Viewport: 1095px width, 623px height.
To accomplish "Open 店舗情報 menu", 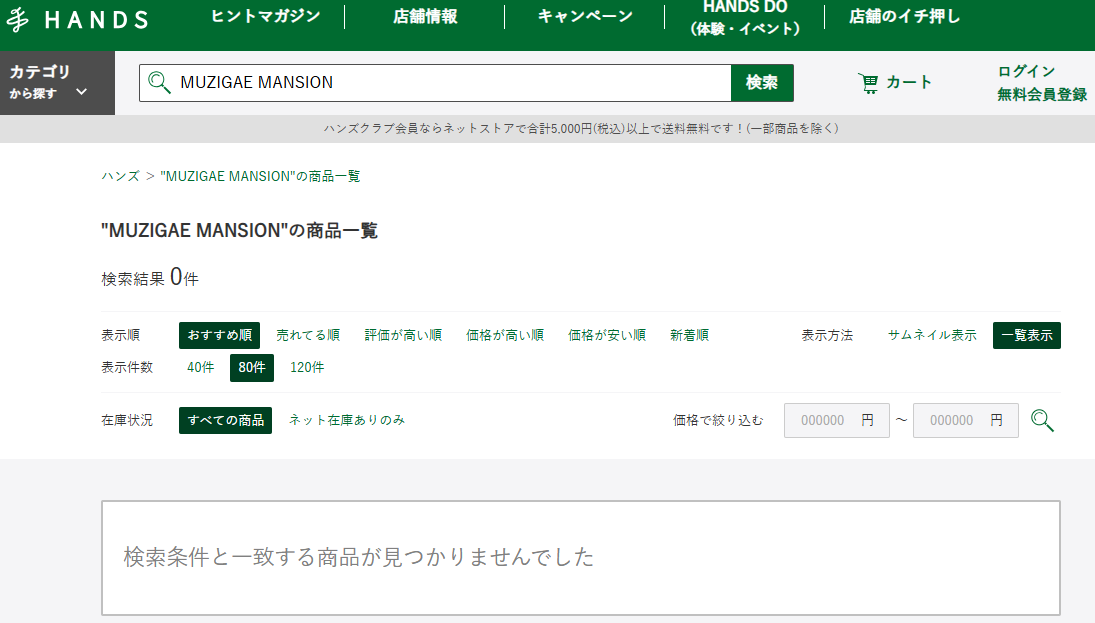I will [425, 16].
